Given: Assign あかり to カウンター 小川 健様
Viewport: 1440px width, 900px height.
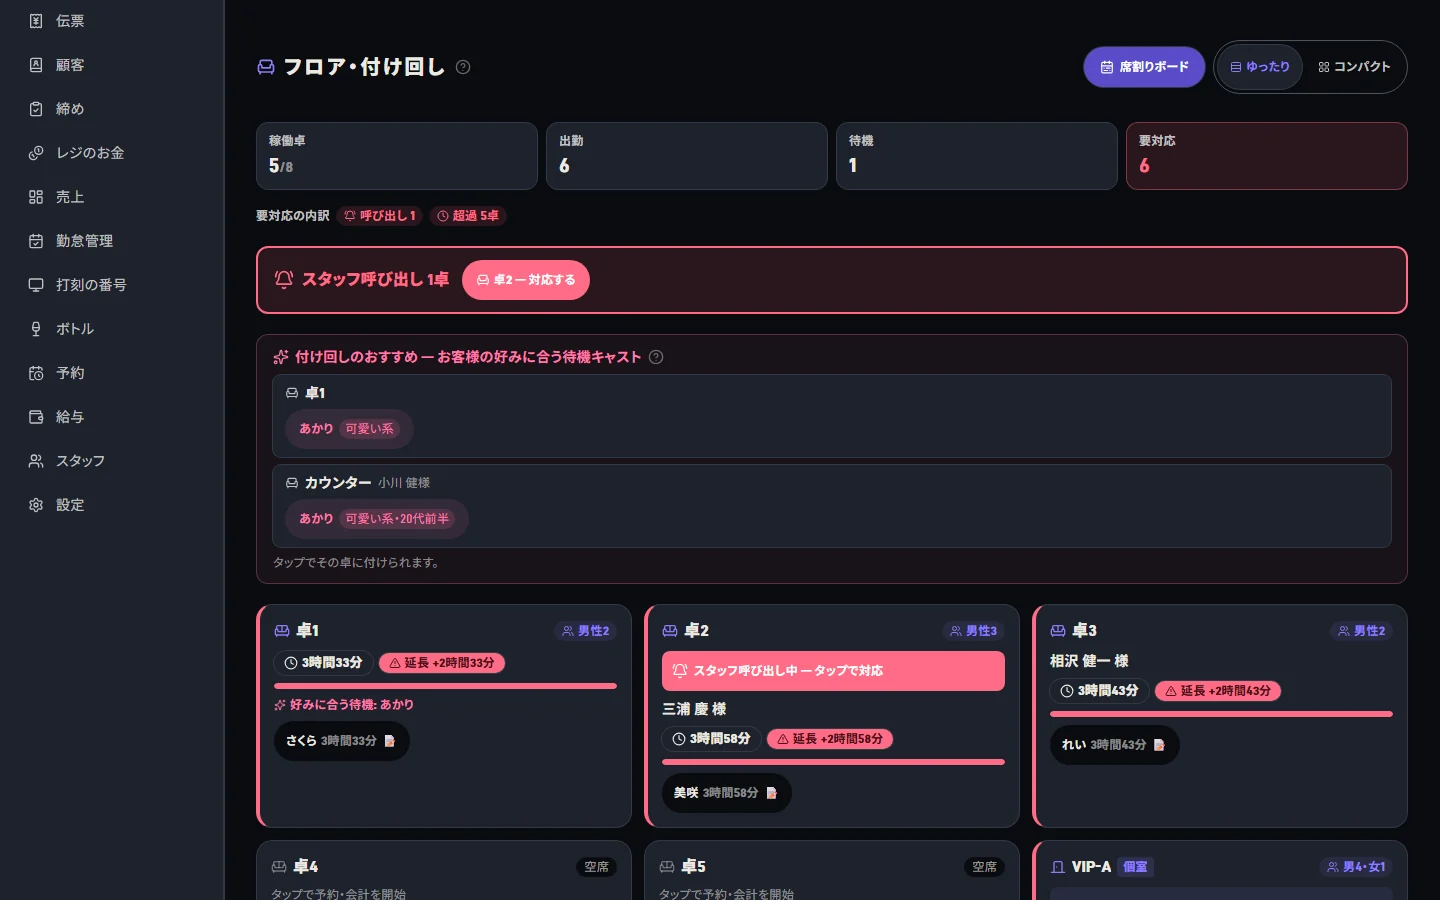Looking at the screenshot, I should 377,519.
